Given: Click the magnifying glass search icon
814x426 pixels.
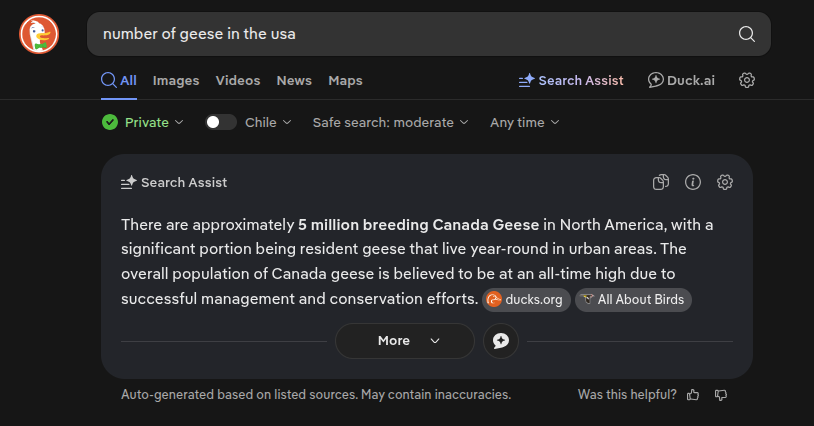Looking at the screenshot, I should pos(747,34).
